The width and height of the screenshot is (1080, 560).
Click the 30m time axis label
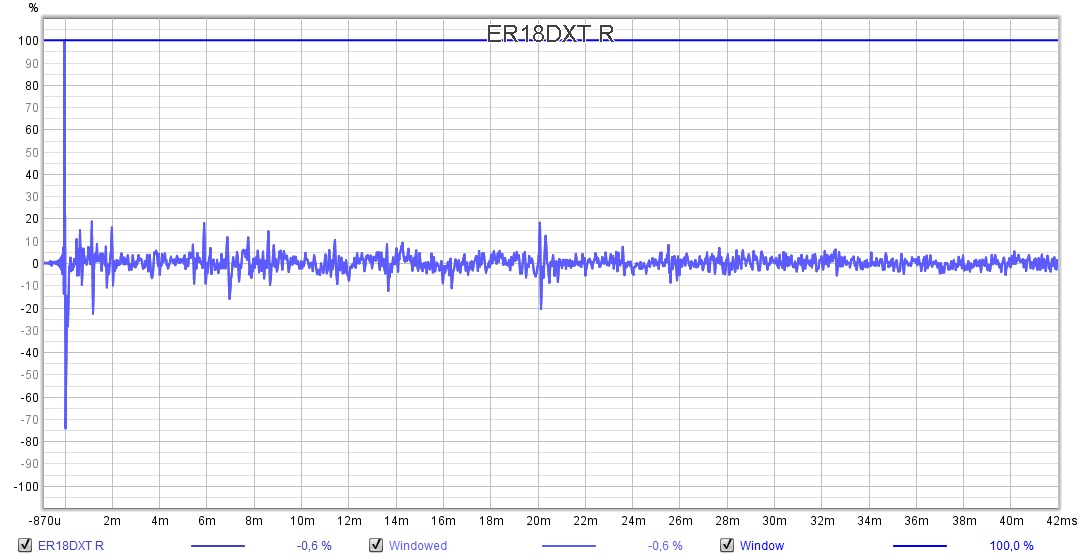(774, 521)
